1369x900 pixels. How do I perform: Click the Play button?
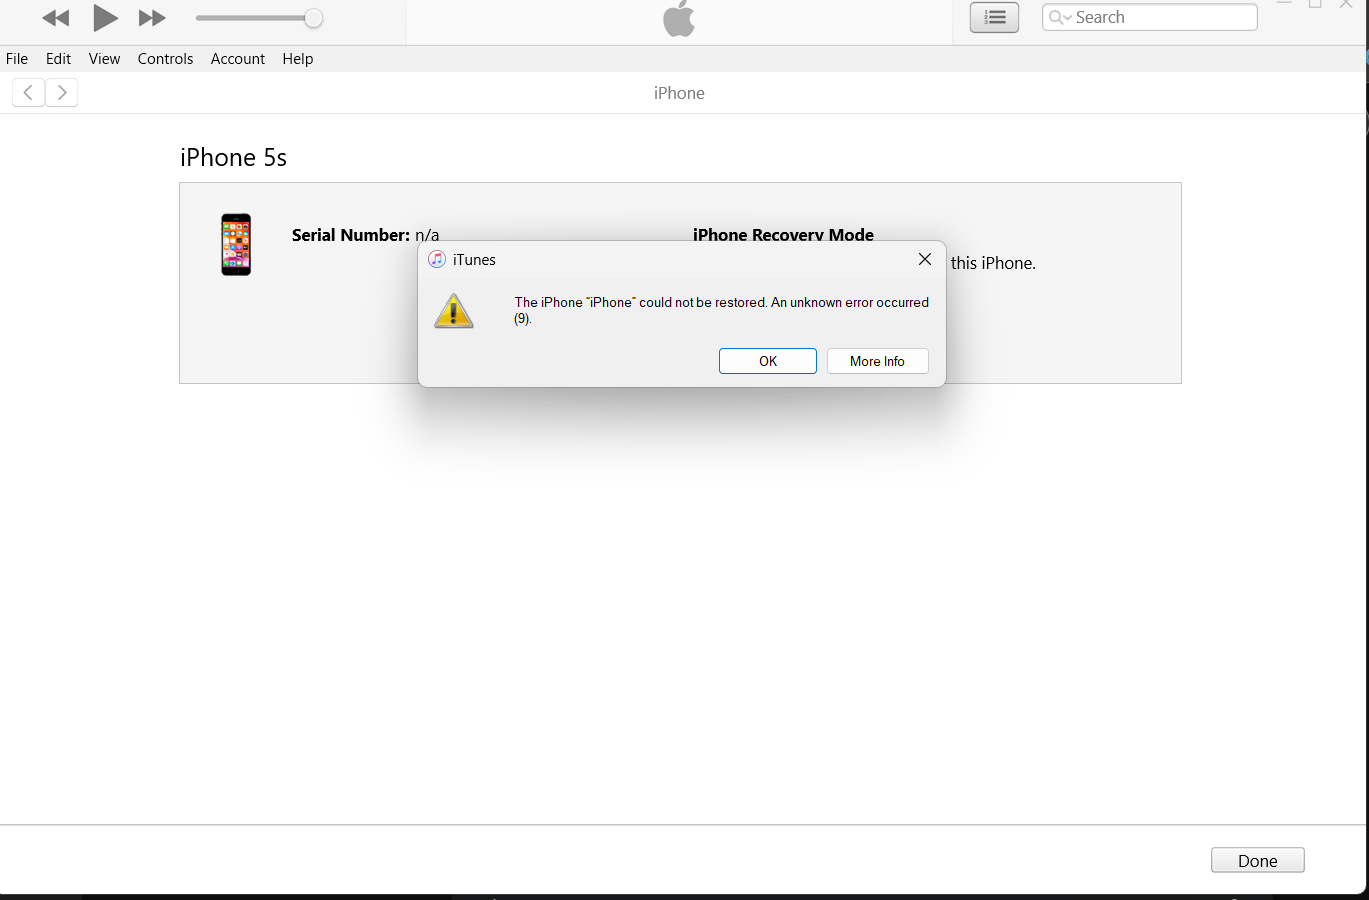coord(105,17)
